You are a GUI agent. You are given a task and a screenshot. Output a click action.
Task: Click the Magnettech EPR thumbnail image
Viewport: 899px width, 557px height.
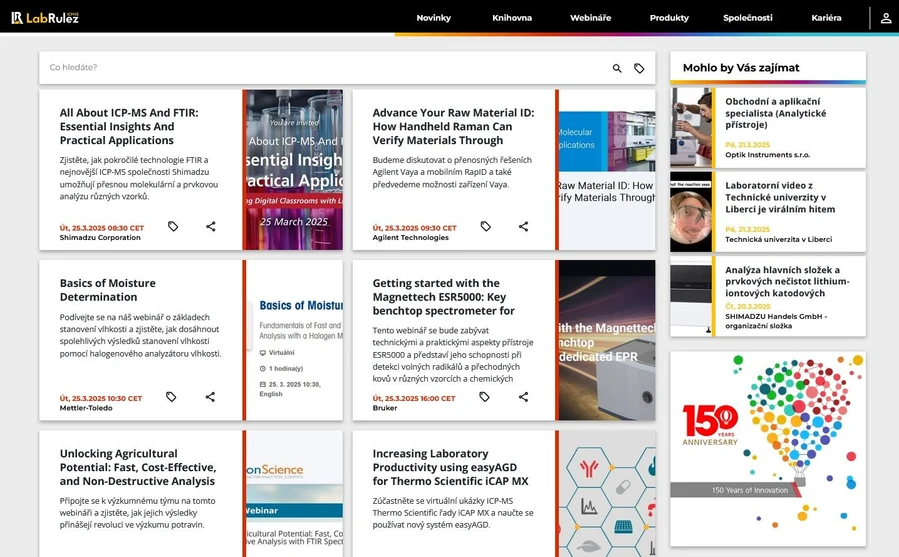[x=607, y=340]
